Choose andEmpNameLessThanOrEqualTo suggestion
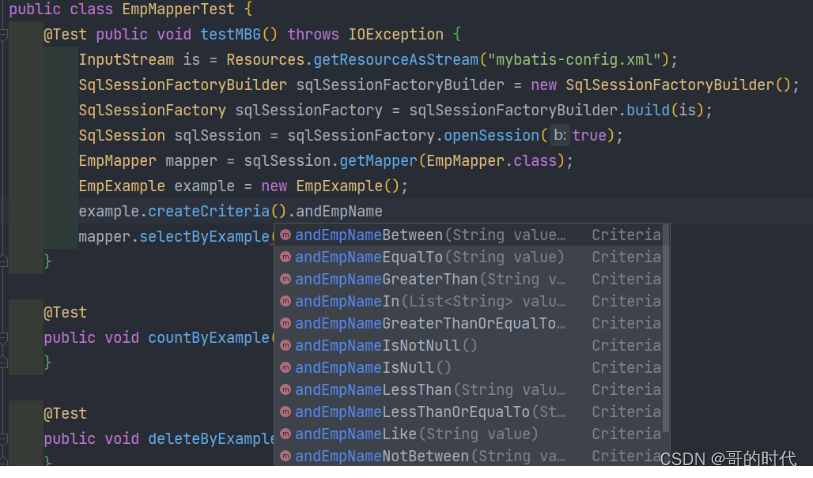813x478 pixels. [471, 412]
